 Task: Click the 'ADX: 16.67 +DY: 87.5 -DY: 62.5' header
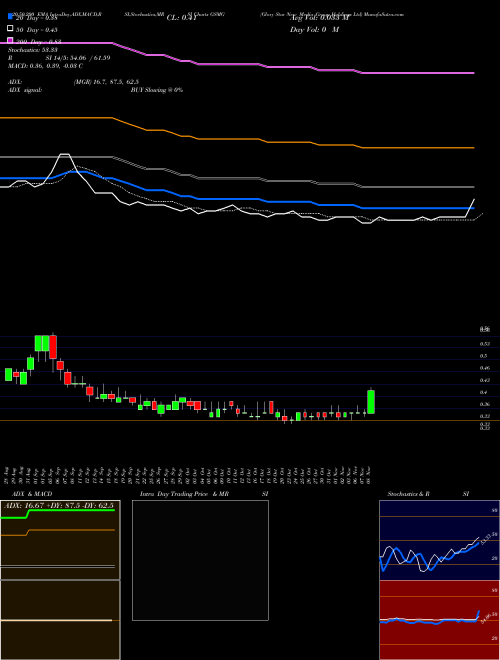[x=61, y=506]
